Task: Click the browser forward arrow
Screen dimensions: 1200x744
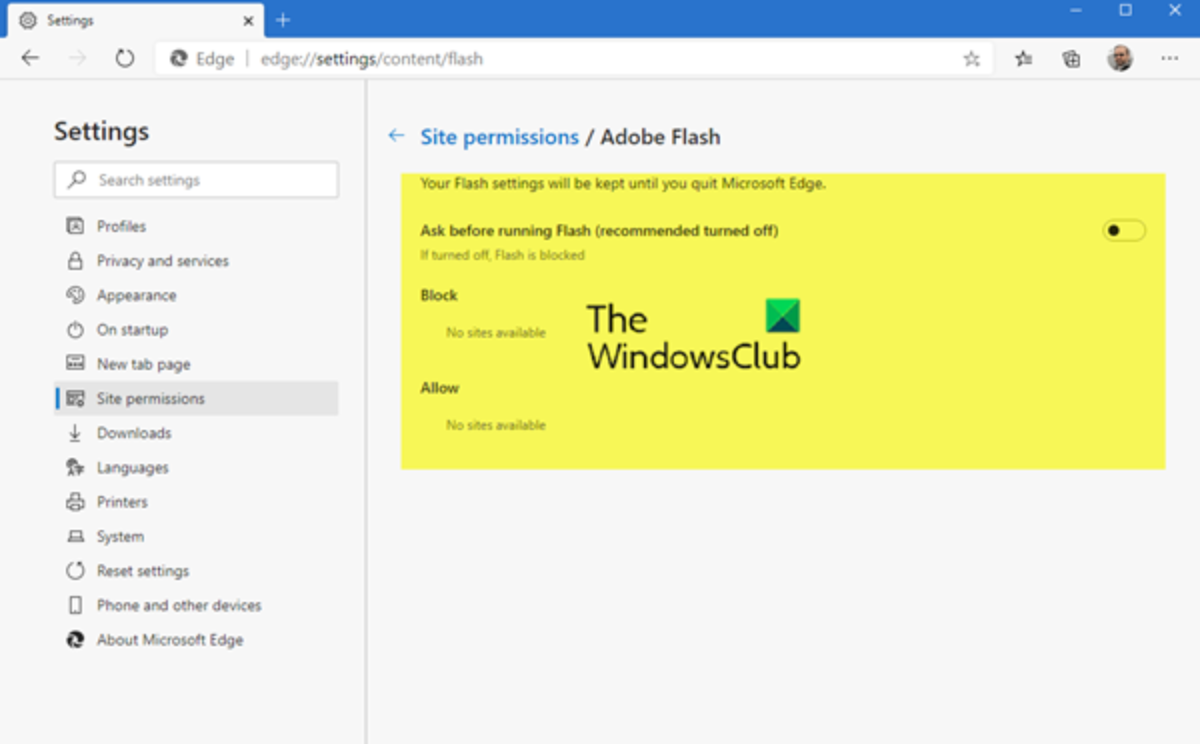Action: (77, 59)
